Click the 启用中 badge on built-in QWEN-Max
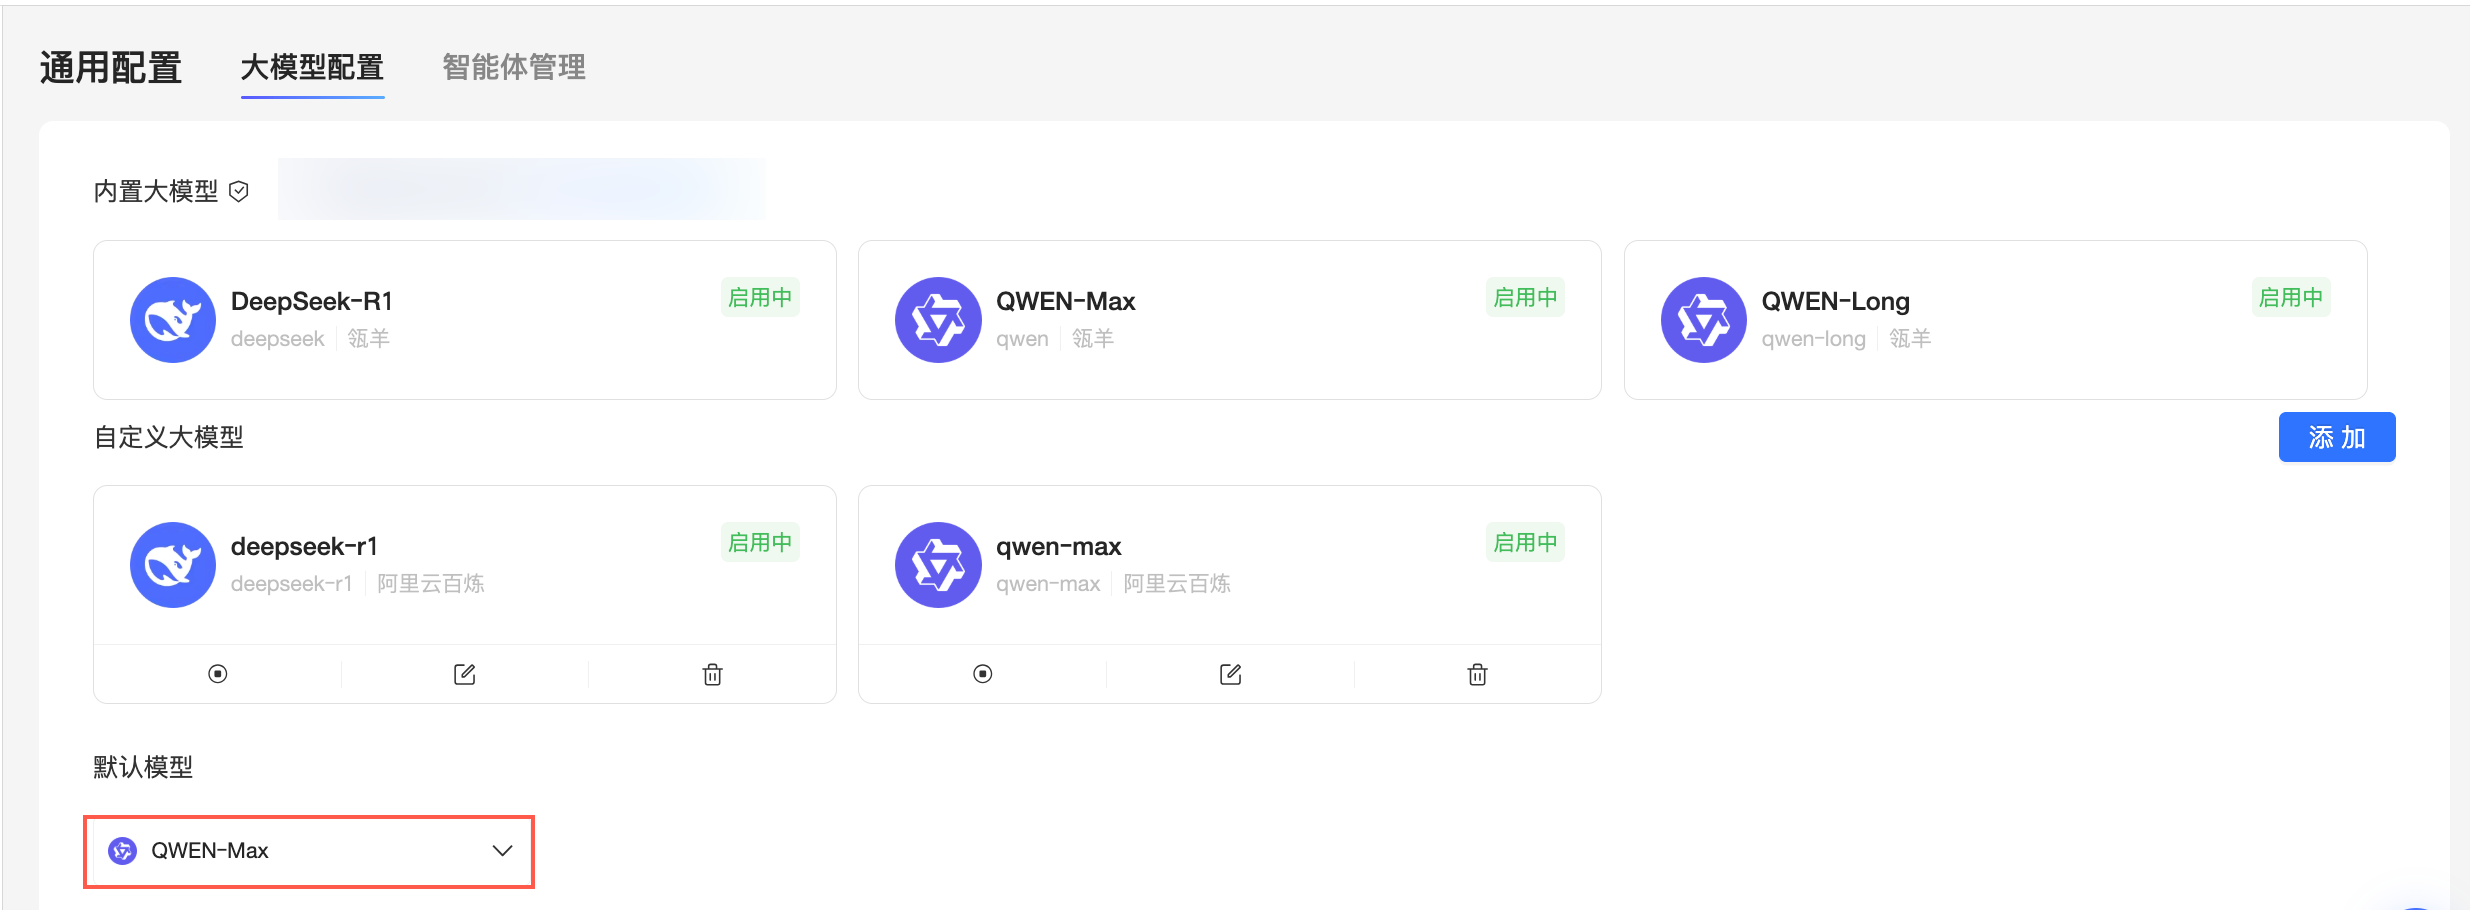Screen dimensions: 2470x910 [1525, 297]
